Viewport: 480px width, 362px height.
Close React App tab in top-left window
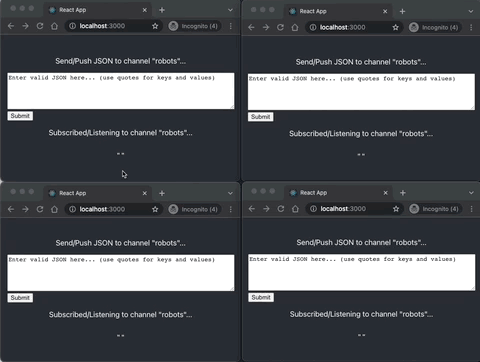(145, 10)
